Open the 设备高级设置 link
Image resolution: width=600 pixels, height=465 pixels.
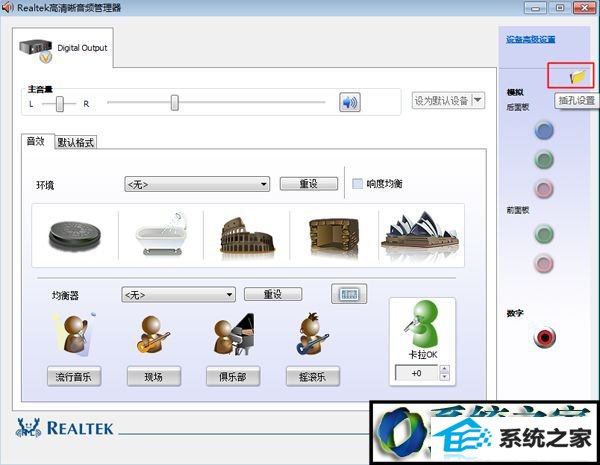[531, 39]
